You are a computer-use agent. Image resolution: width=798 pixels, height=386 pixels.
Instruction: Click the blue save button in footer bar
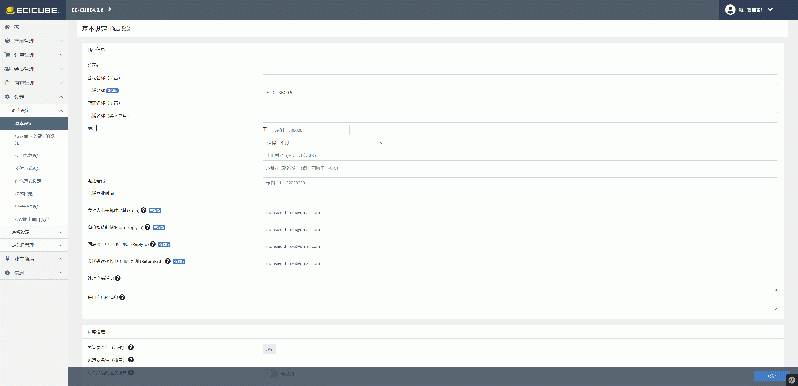click(x=772, y=376)
